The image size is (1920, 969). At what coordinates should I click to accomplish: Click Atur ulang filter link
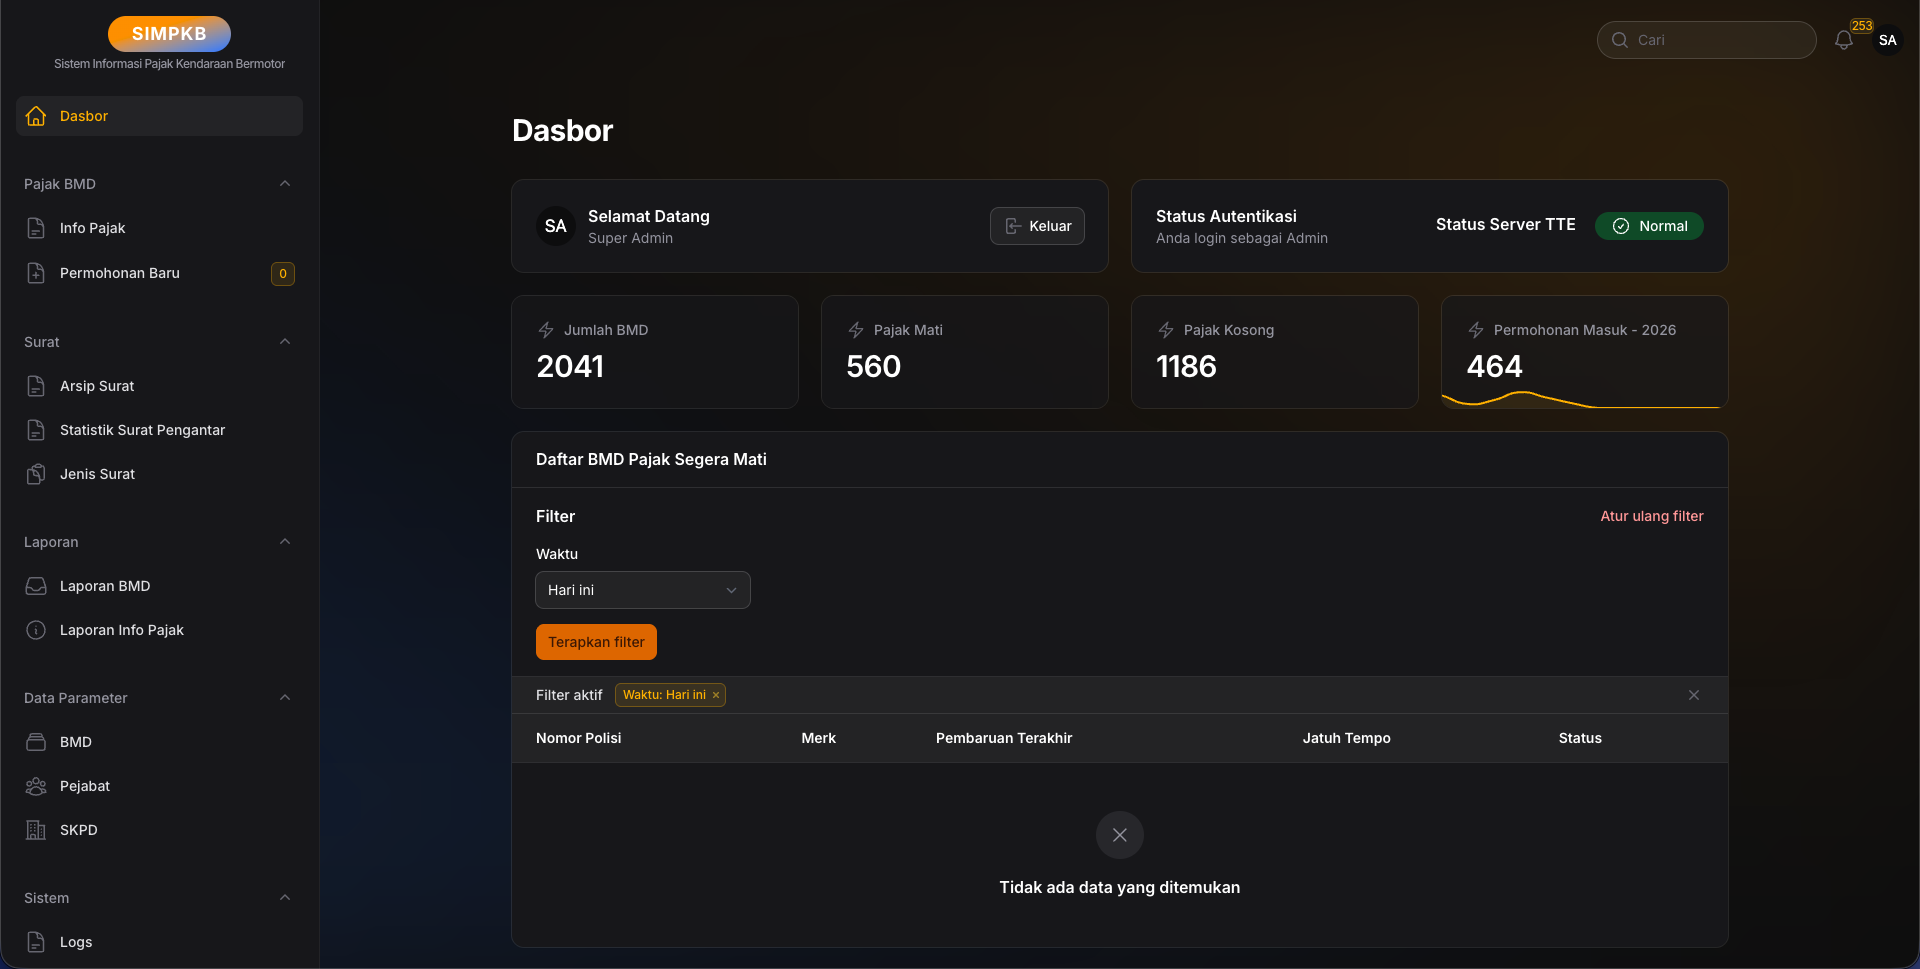pos(1652,516)
